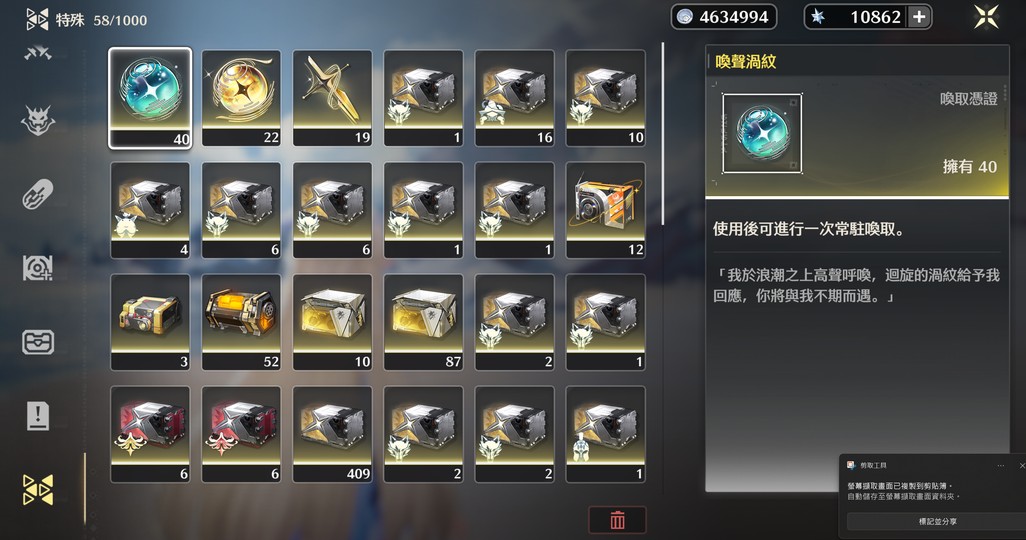
Task: Open the crossed weapons category in sidebar
Action: pos(38,54)
